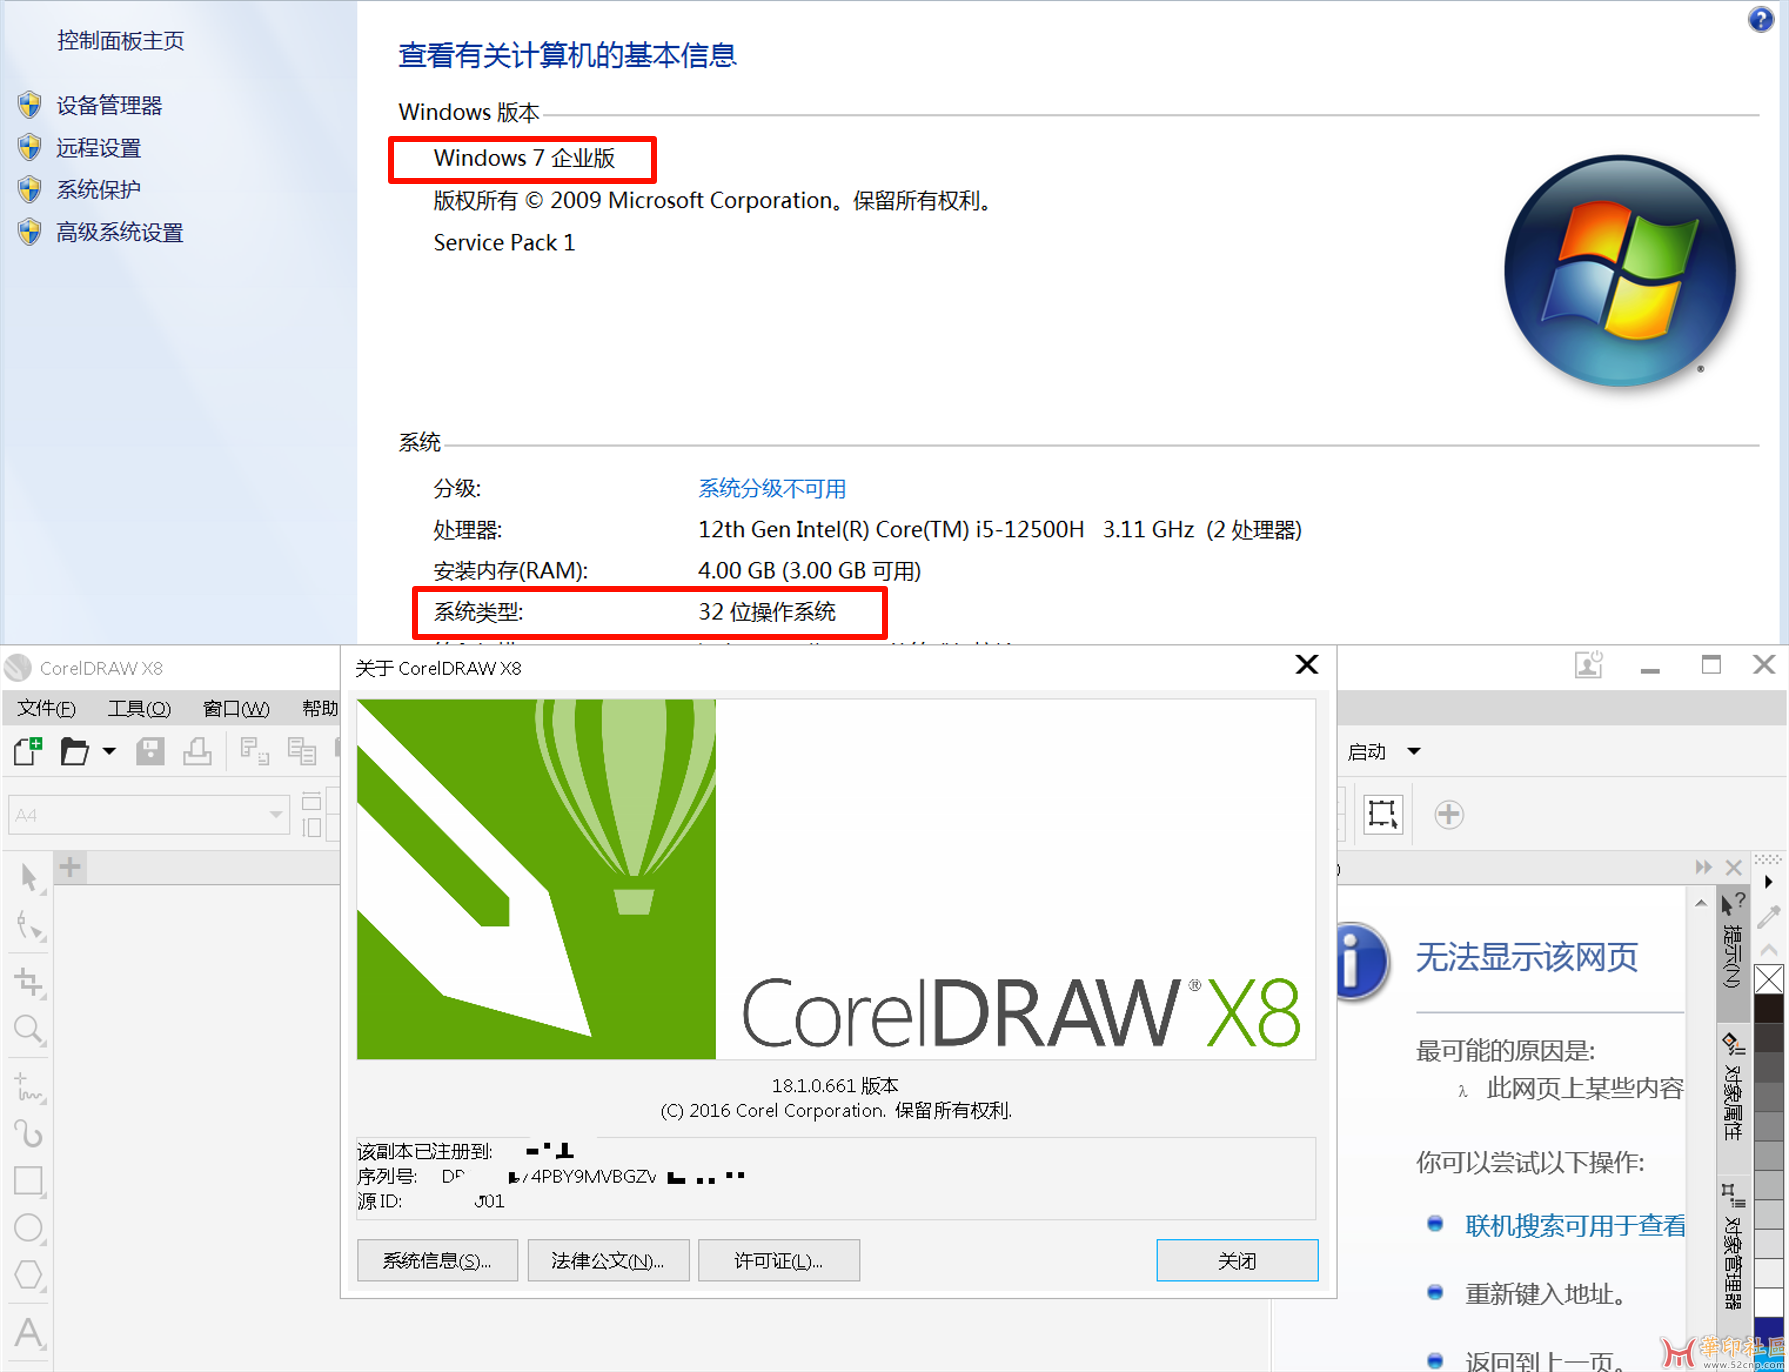Select the Ellipse tool
Image resolution: width=1789 pixels, height=1372 pixels.
click(29, 1228)
